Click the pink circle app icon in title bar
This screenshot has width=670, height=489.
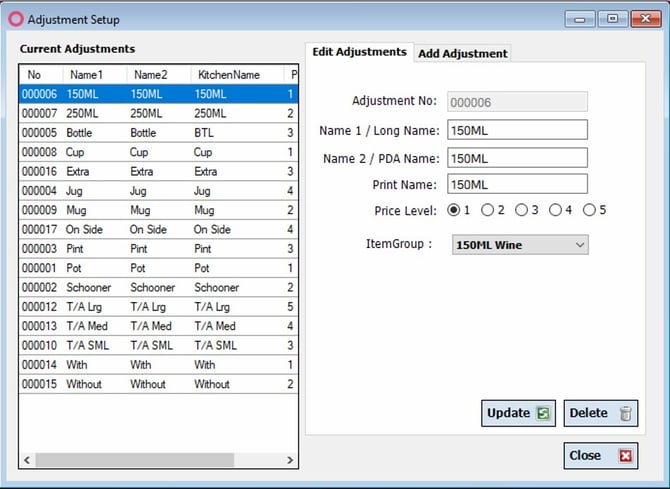tap(16, 19)
